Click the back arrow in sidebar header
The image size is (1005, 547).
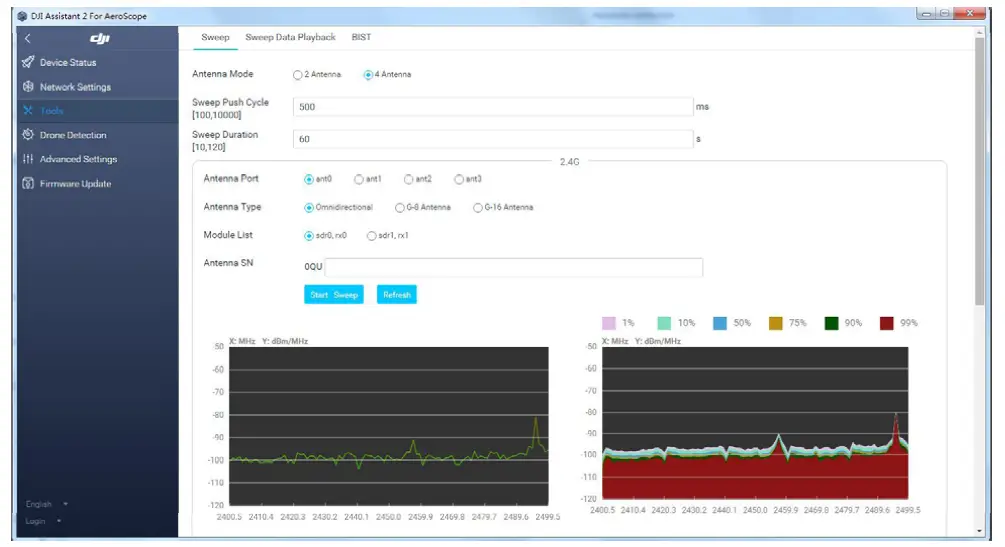tap(28, 38)
